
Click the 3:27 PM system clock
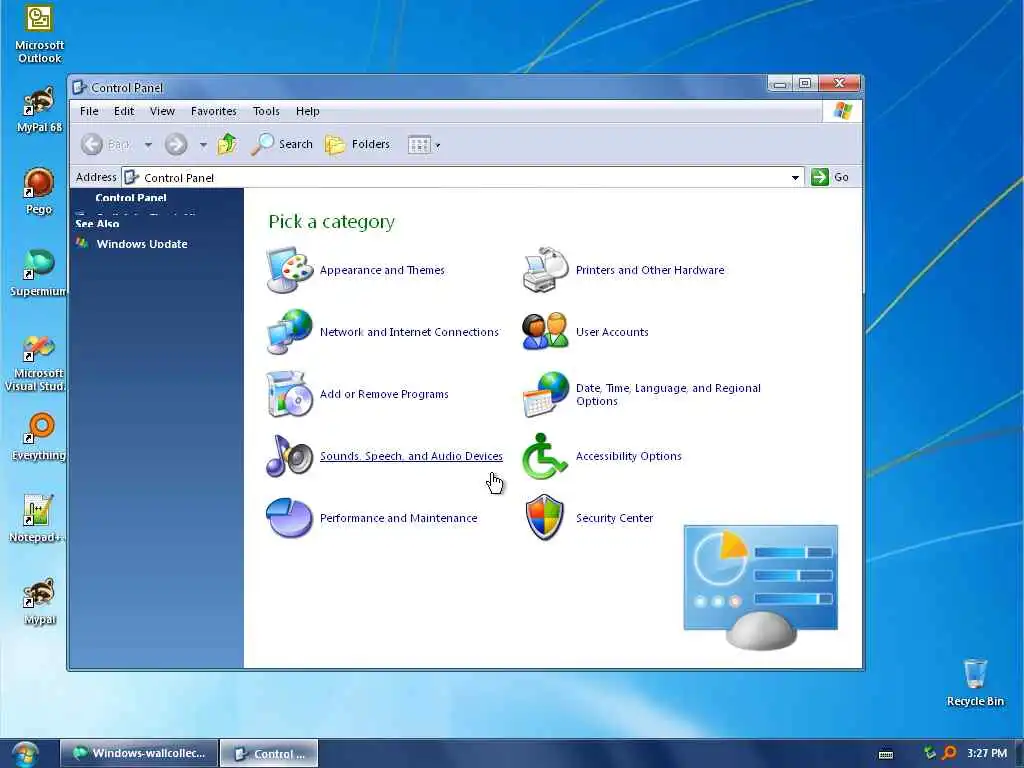point(987,753)
